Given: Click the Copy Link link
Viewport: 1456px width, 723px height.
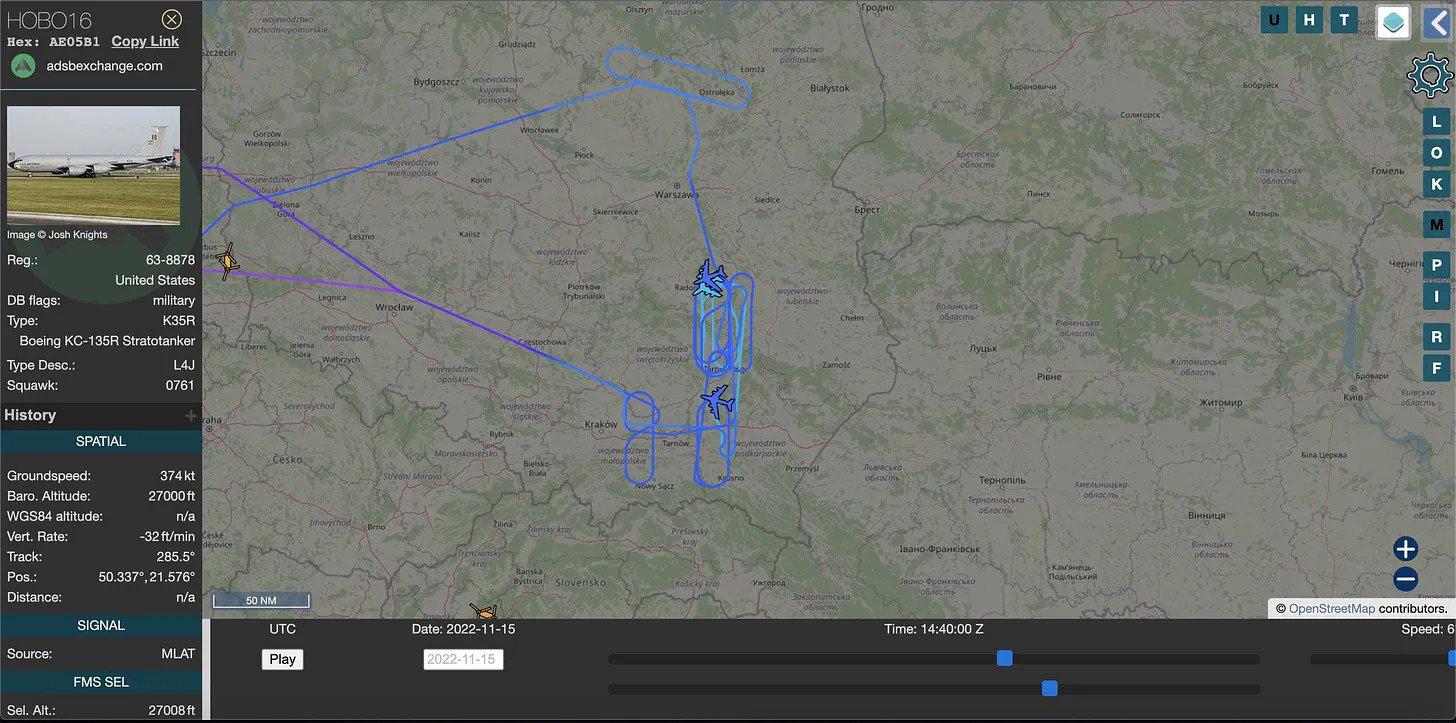Looking at the screenshot, I should tap(145, 41).
